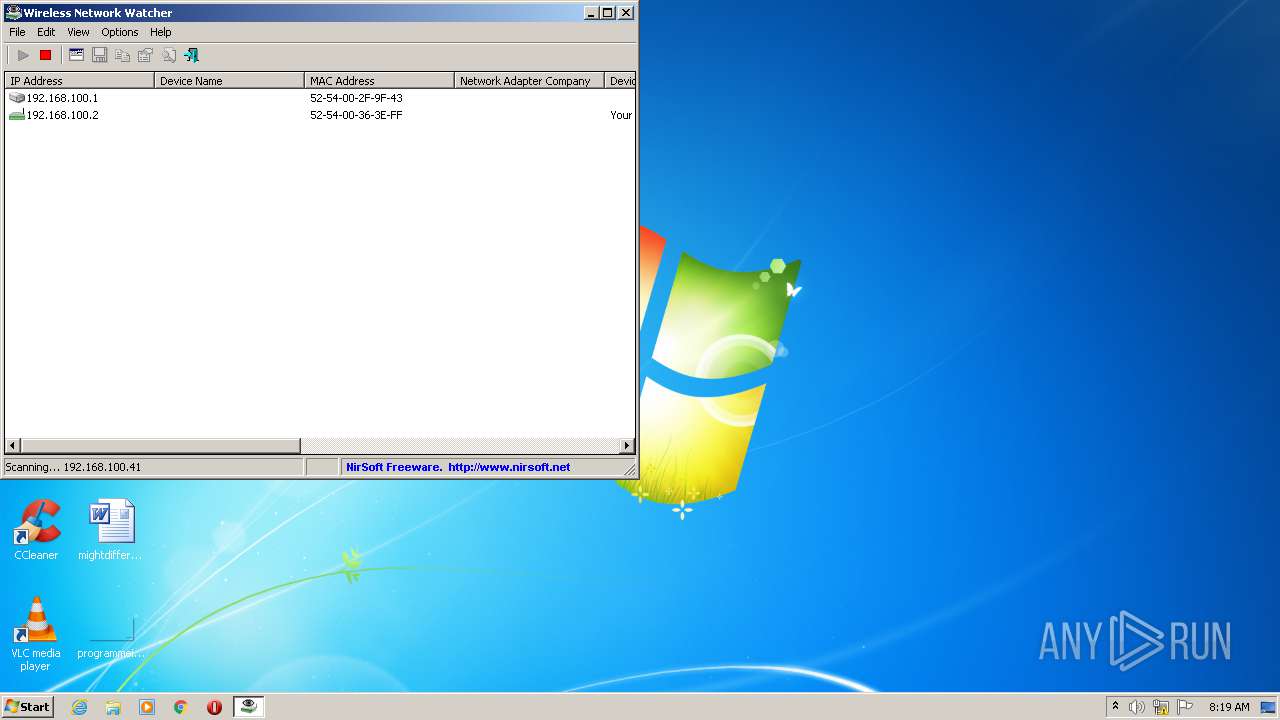
Task: Stop scanning with the red stop icon
Action: [45, 55]
